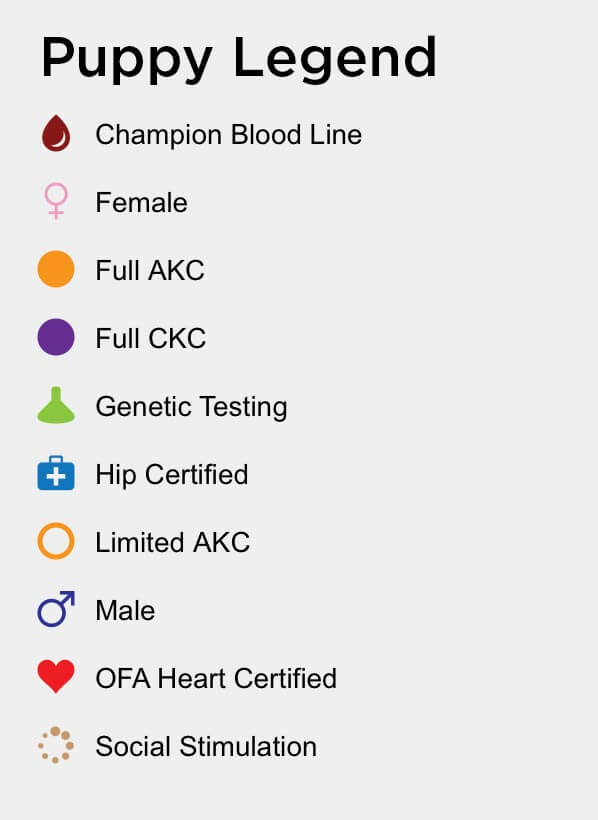Screen dimensions: 598x820
Task: Select the OFA Heart Certified label
Action: tap(216, 678)
